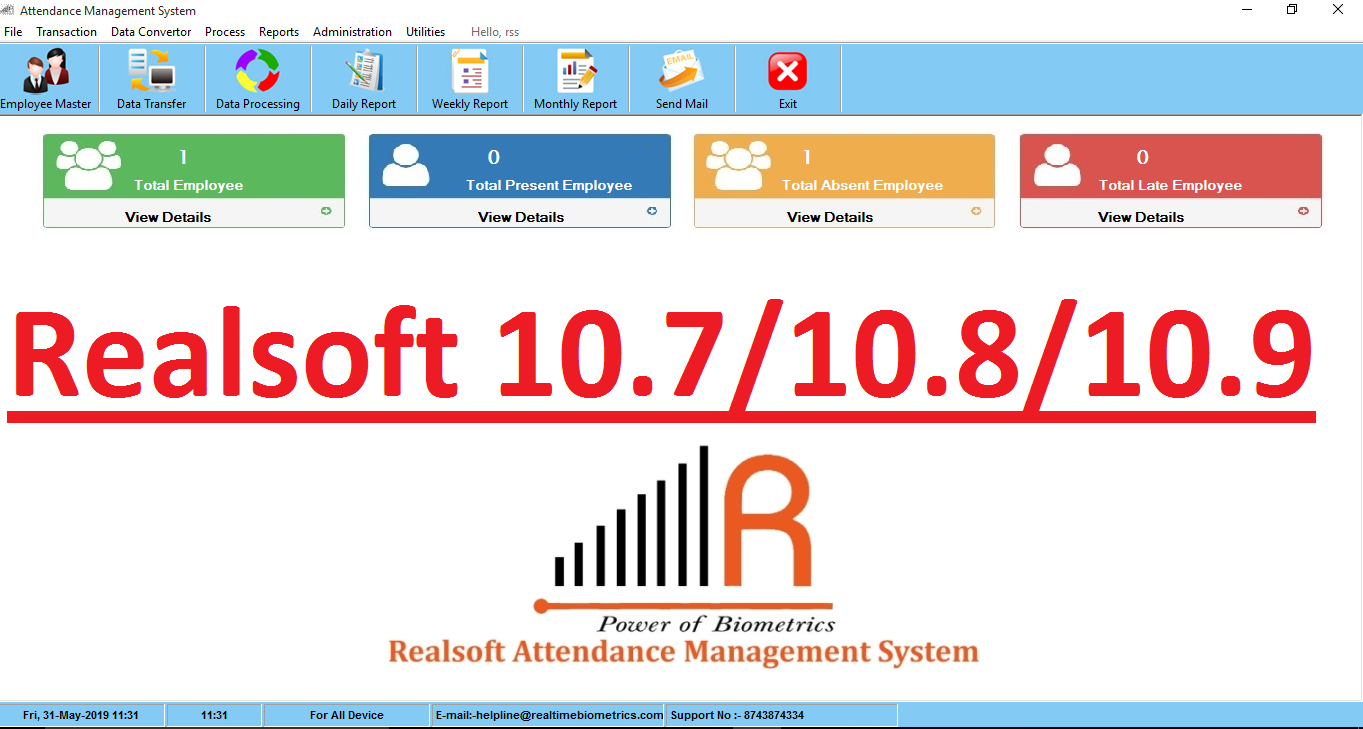Open the Weekly Report icon
Screen dimensions: 1363x729
coord(470,71)
